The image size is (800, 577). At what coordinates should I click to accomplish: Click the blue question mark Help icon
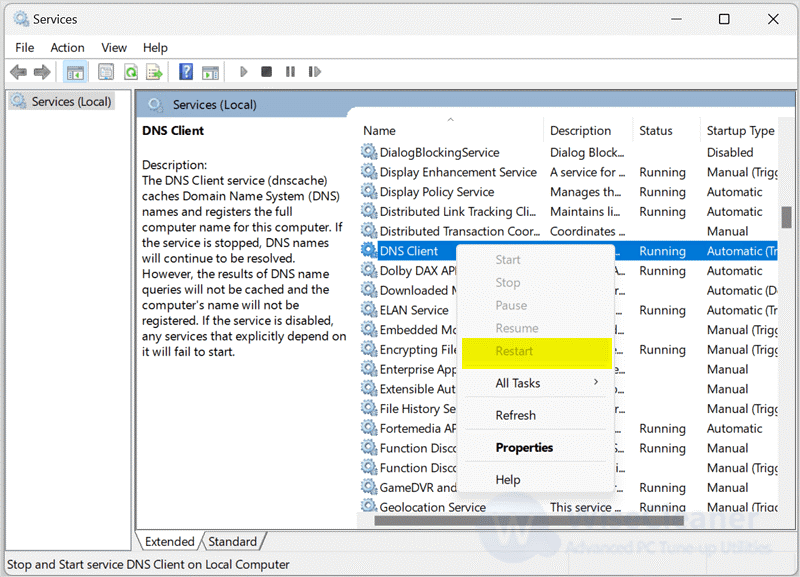tap(186, 72)
